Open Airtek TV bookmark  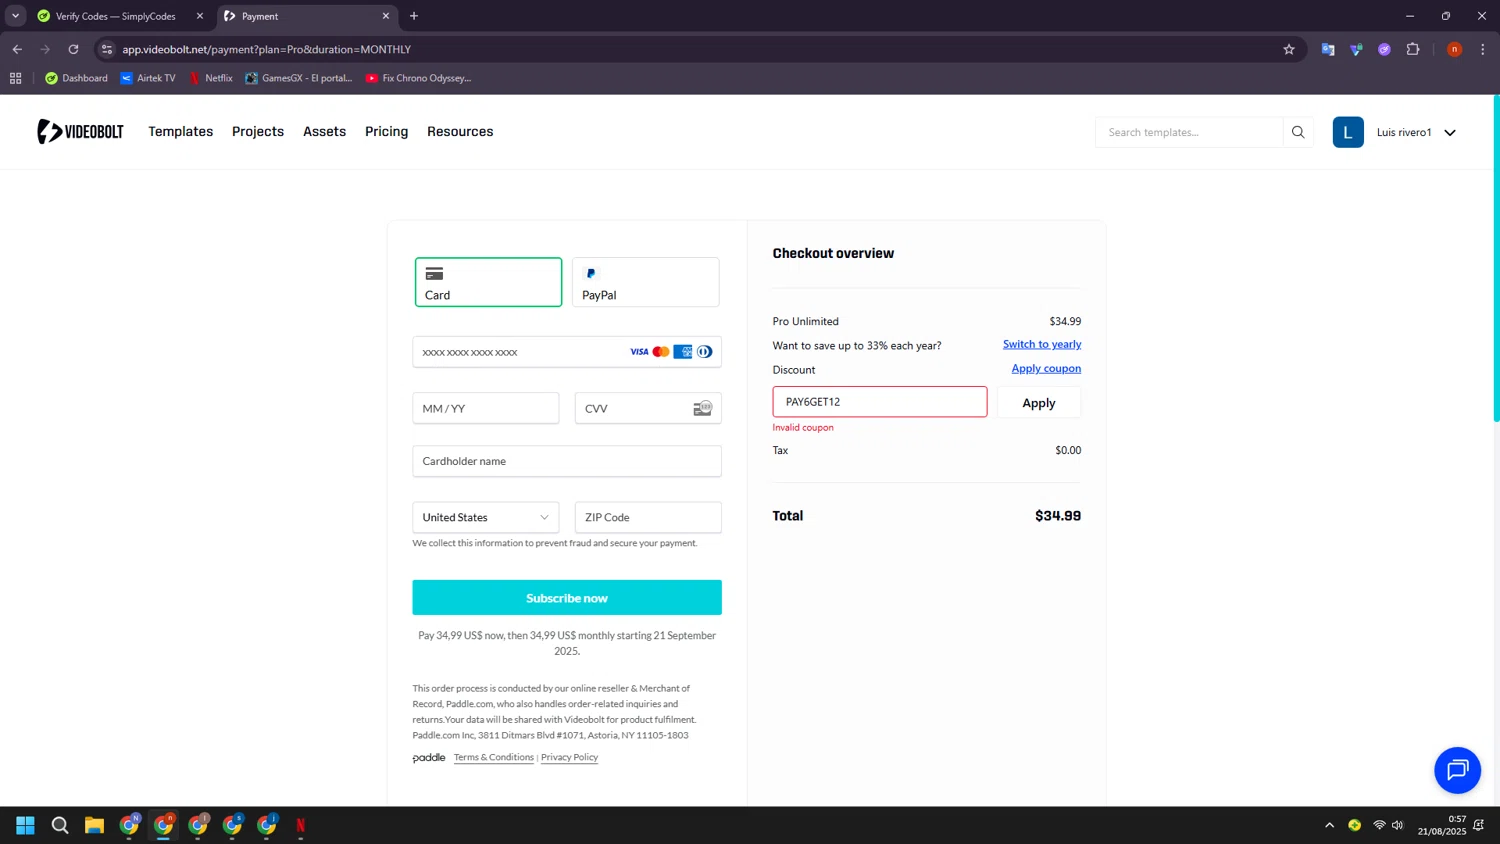pos(147,78)
